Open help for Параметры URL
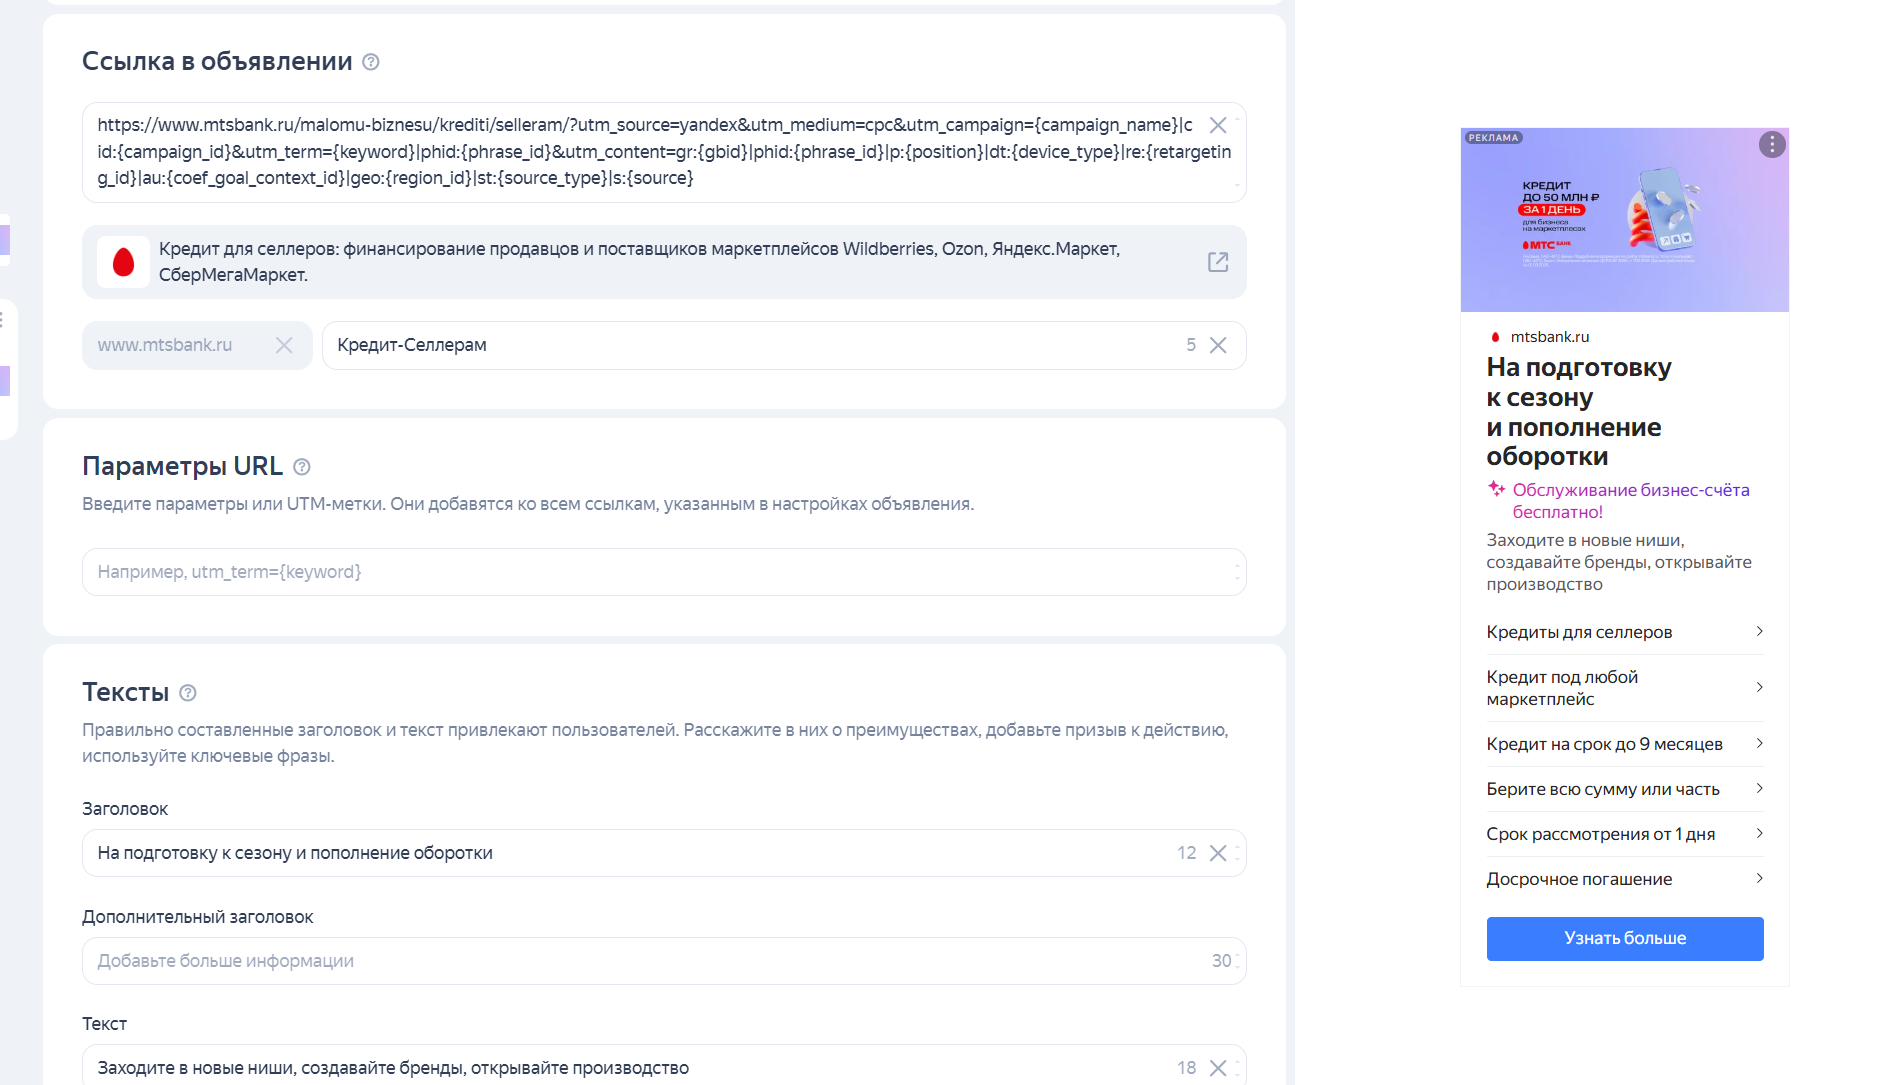The image size is (1895, 1085). point(302,467)
